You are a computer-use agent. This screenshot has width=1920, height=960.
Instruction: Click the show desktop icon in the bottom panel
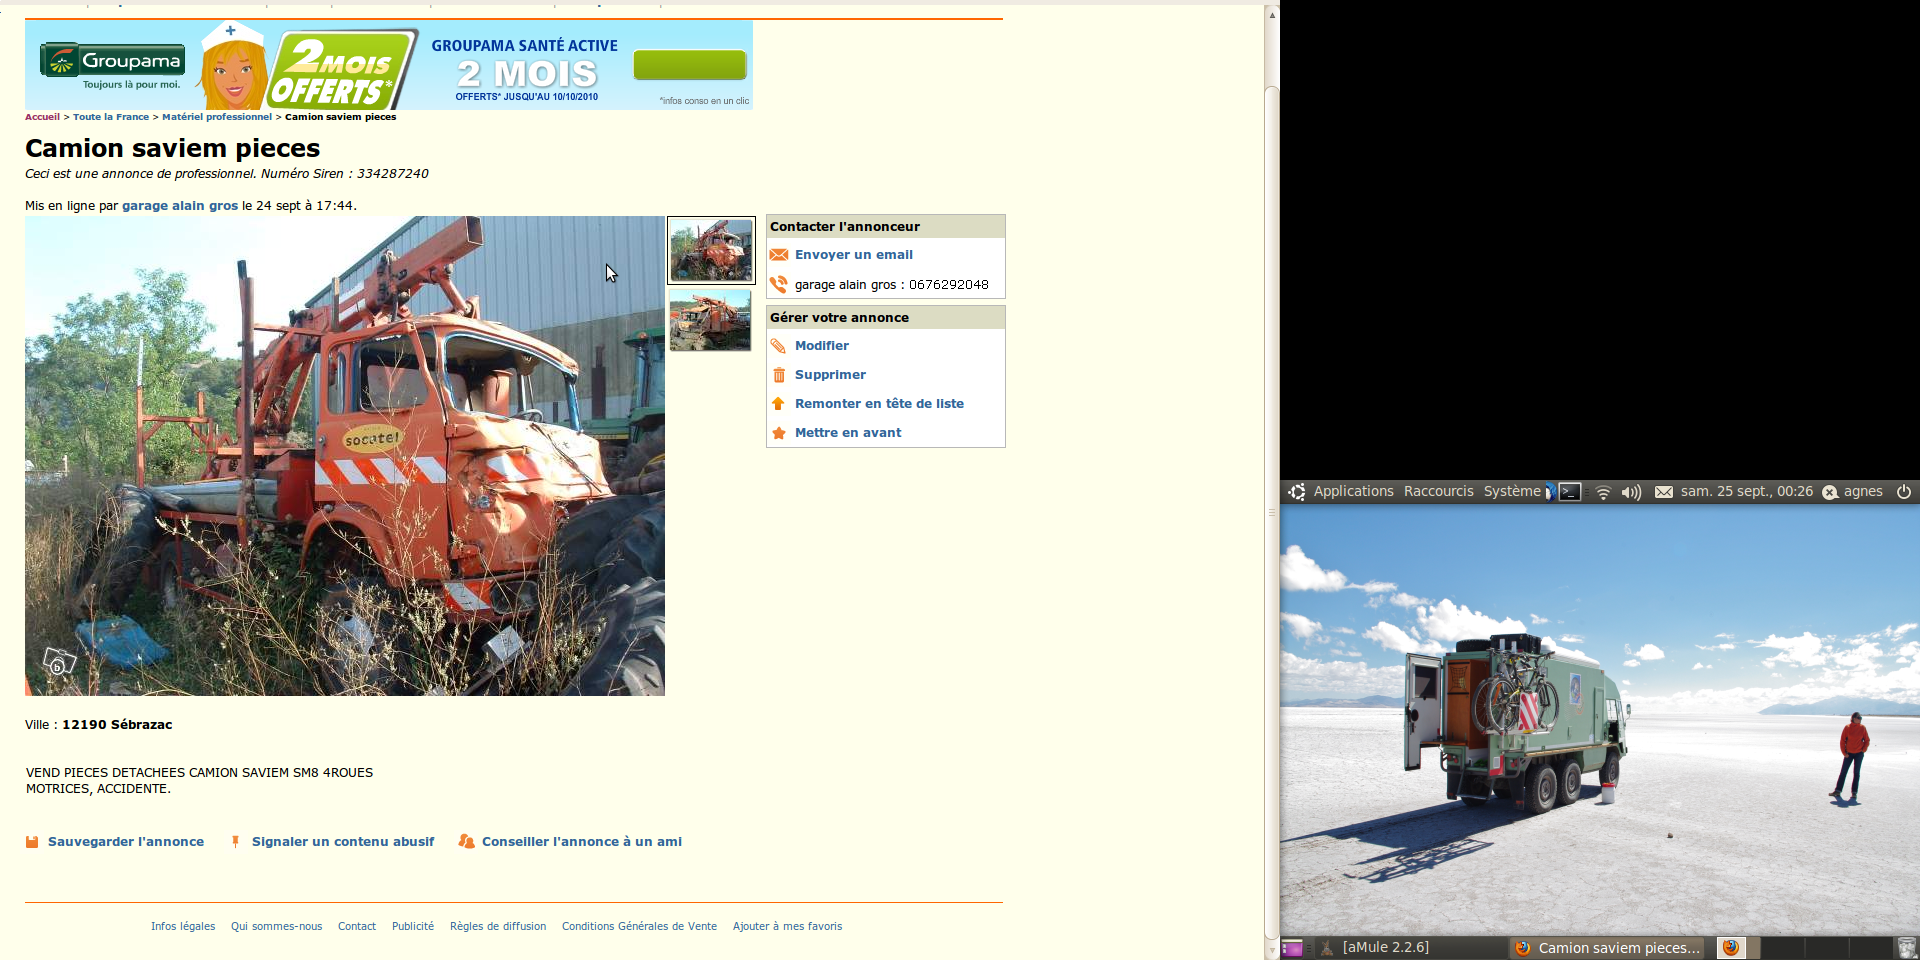(1292, 947)
